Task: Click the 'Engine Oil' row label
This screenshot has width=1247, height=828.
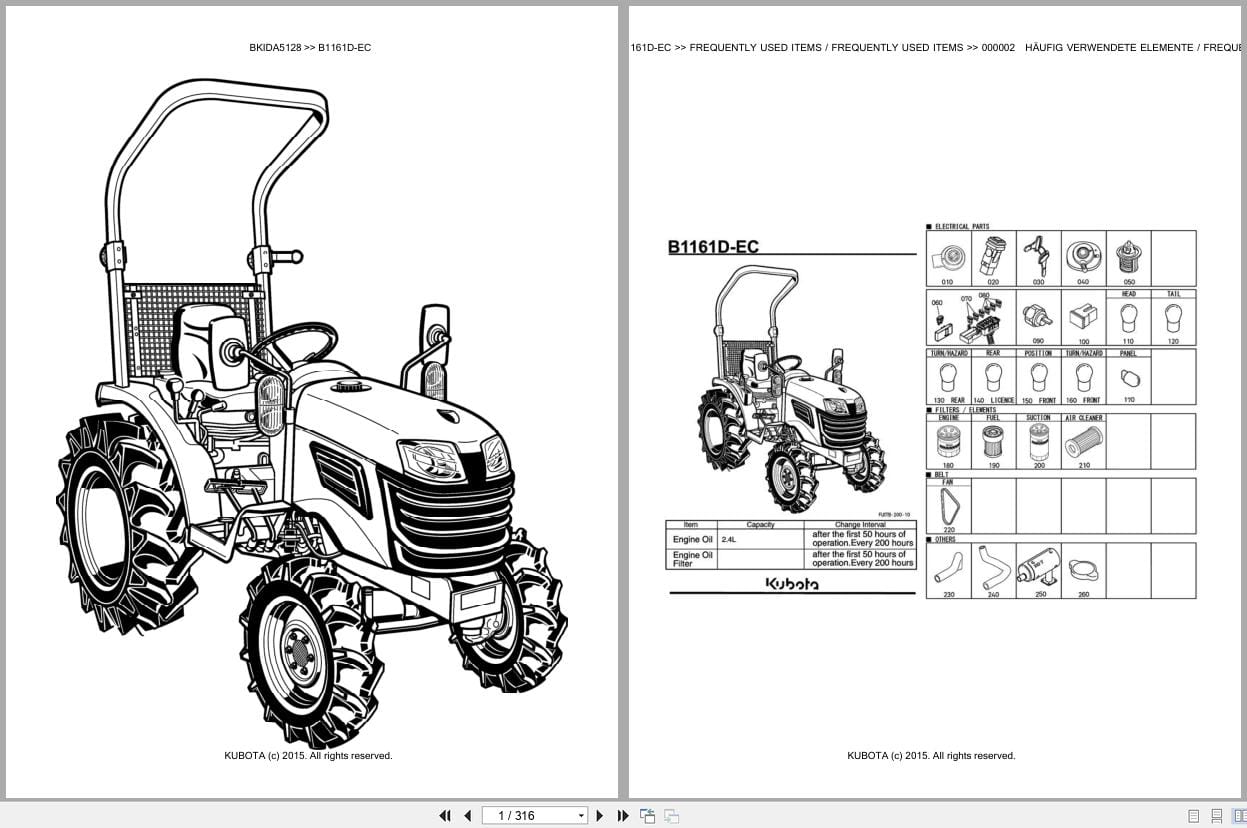Action: [x=692, y=540]
